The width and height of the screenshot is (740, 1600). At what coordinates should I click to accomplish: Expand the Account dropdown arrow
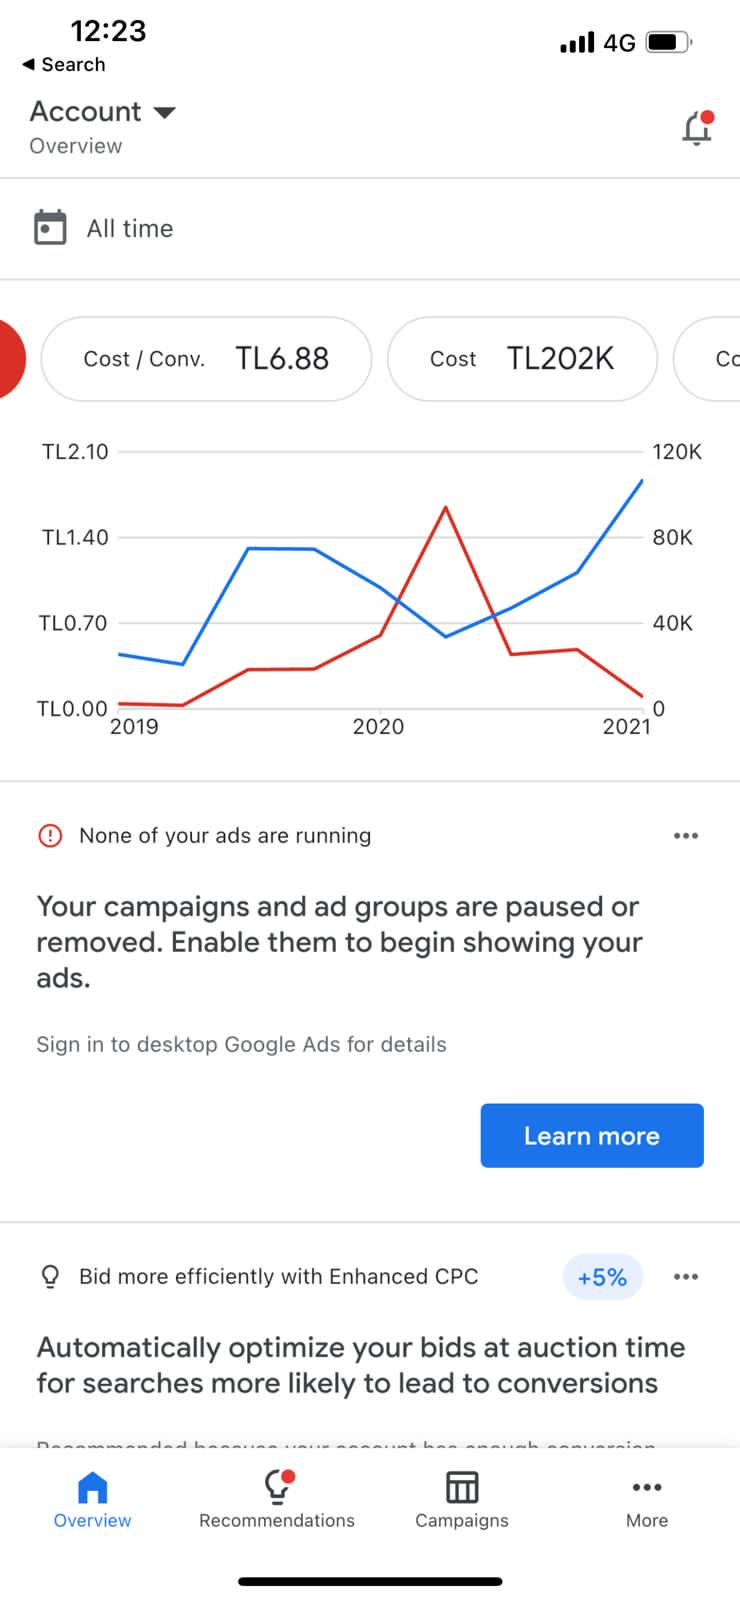click(164, 112)
